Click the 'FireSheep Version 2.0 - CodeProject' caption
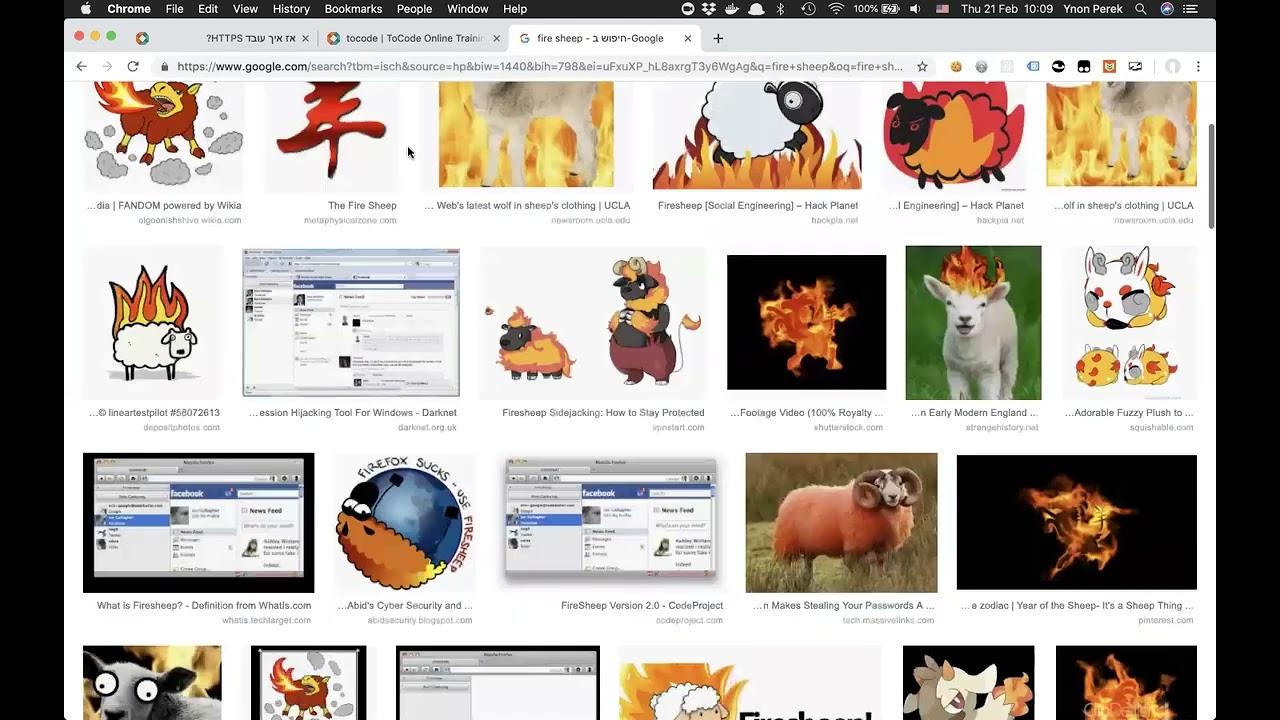This screenshot has height=720, width=1280. 642,605
